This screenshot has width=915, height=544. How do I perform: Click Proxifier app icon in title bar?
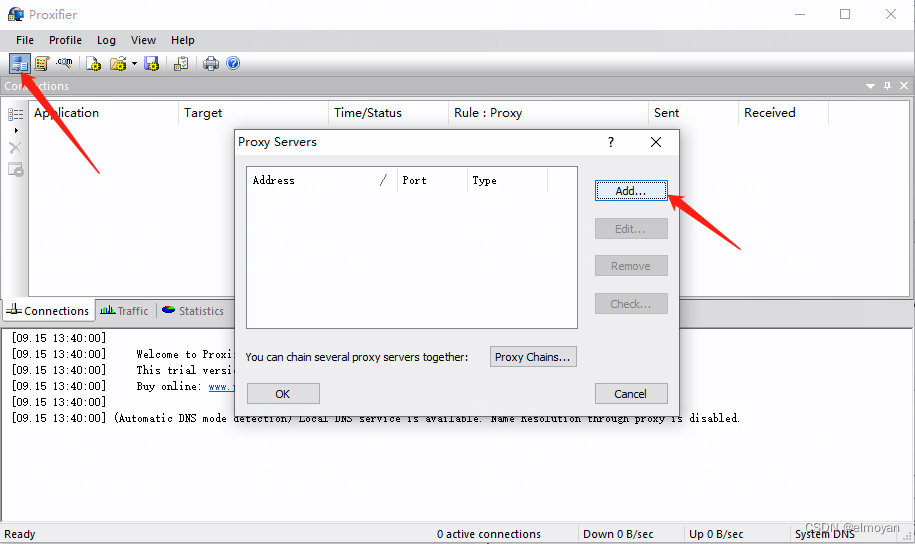16,14
